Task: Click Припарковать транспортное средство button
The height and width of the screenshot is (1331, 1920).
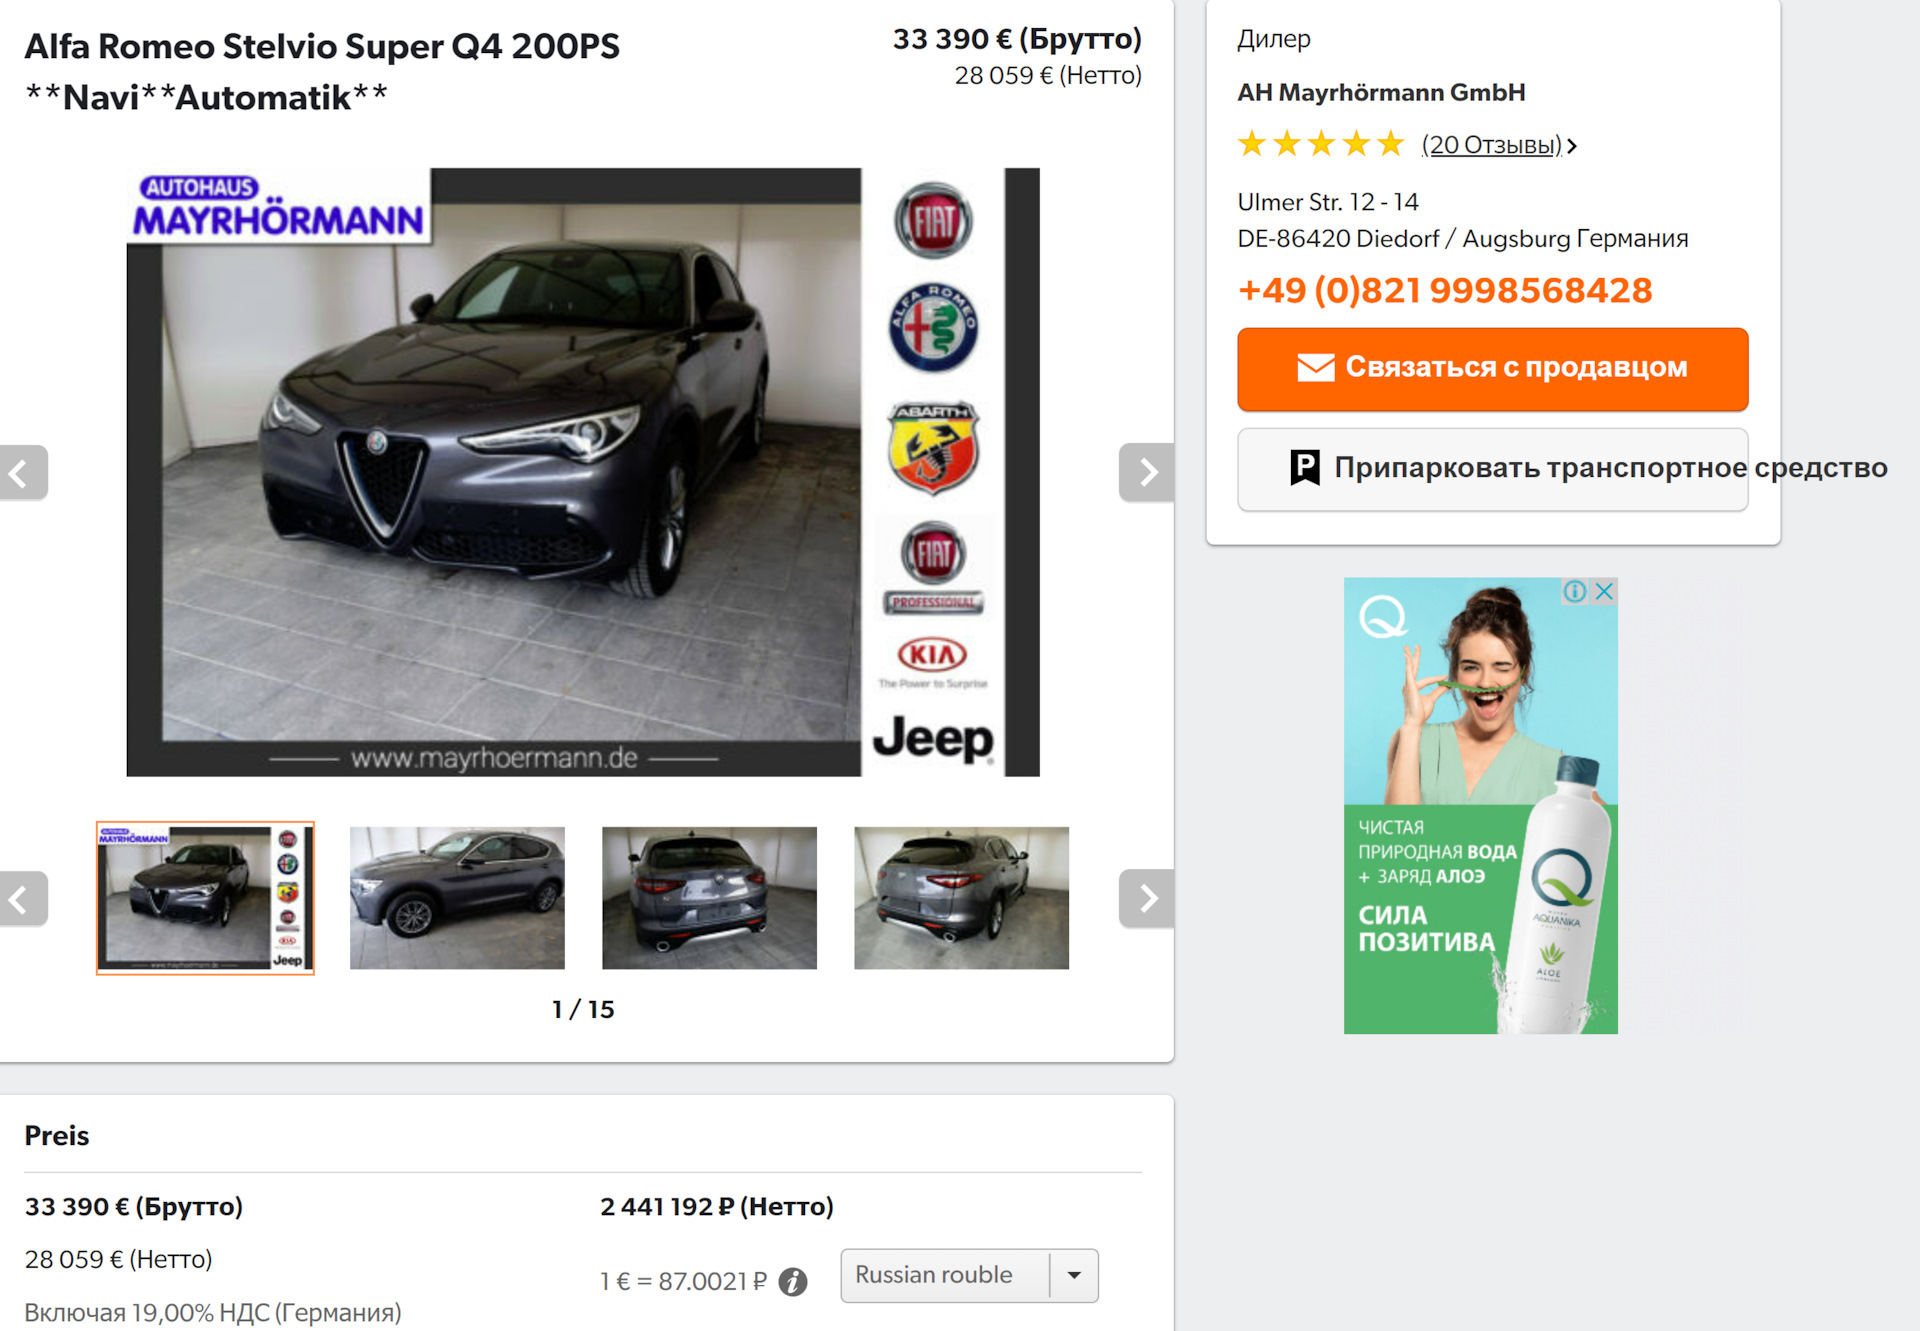Action: pos(1492,469)
